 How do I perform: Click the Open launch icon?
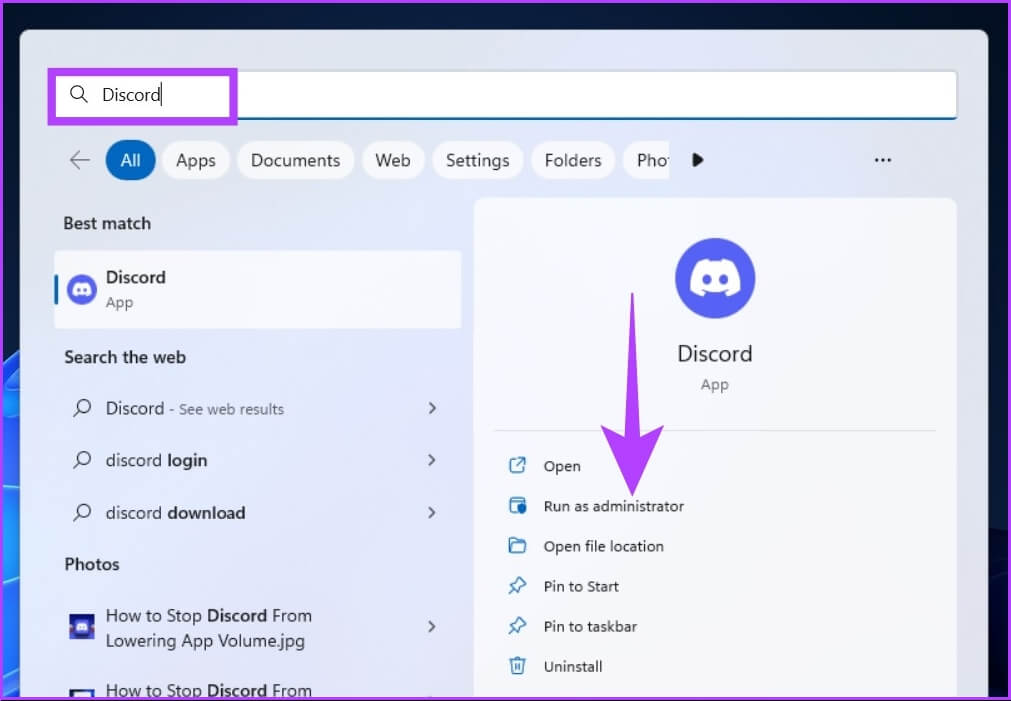(x=517, y=466)
